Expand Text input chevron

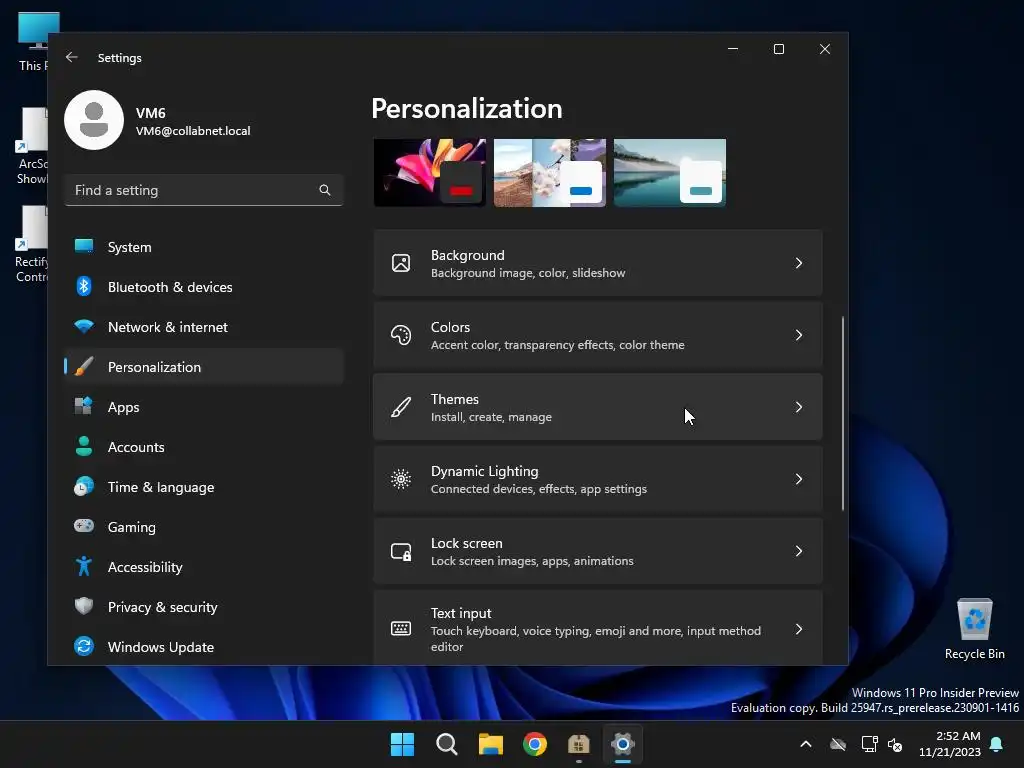tap(799, 629)
